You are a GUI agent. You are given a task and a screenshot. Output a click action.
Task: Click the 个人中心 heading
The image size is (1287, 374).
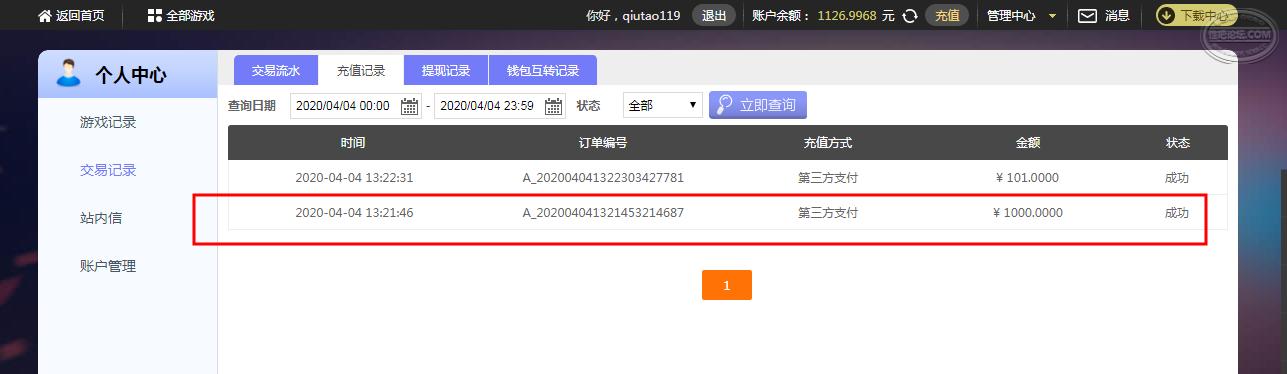point(130,75)
